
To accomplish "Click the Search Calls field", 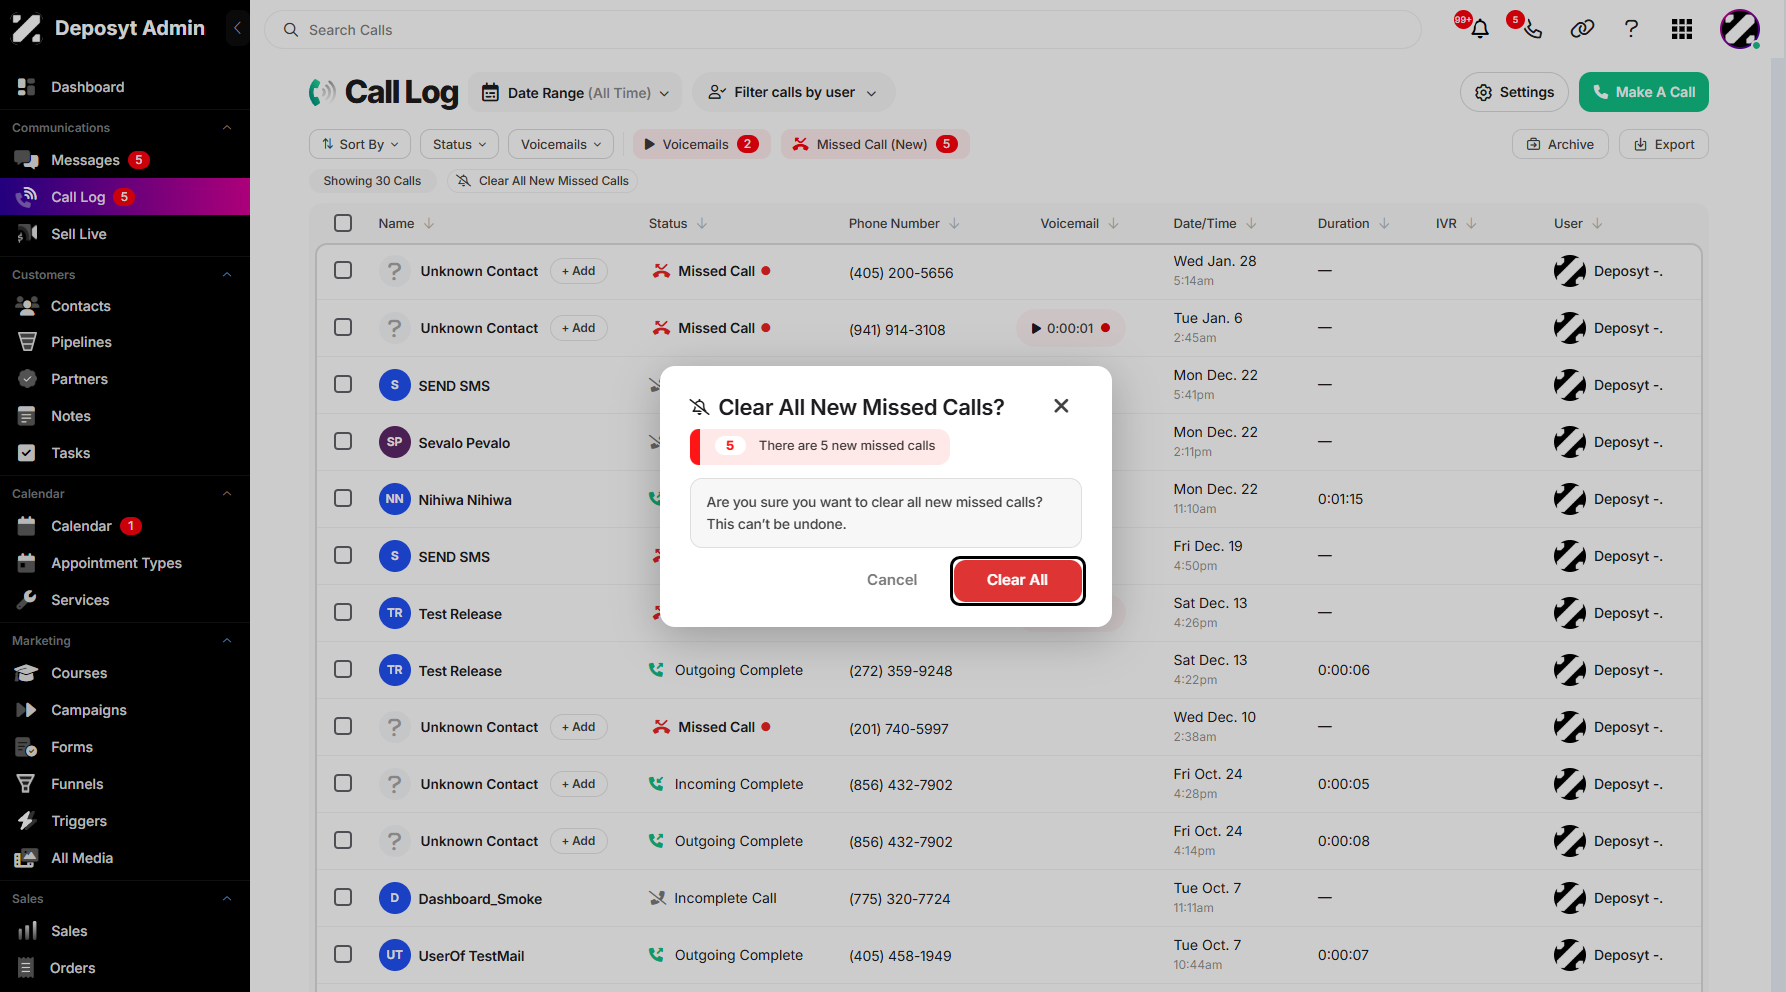I will tap(842, 30).
